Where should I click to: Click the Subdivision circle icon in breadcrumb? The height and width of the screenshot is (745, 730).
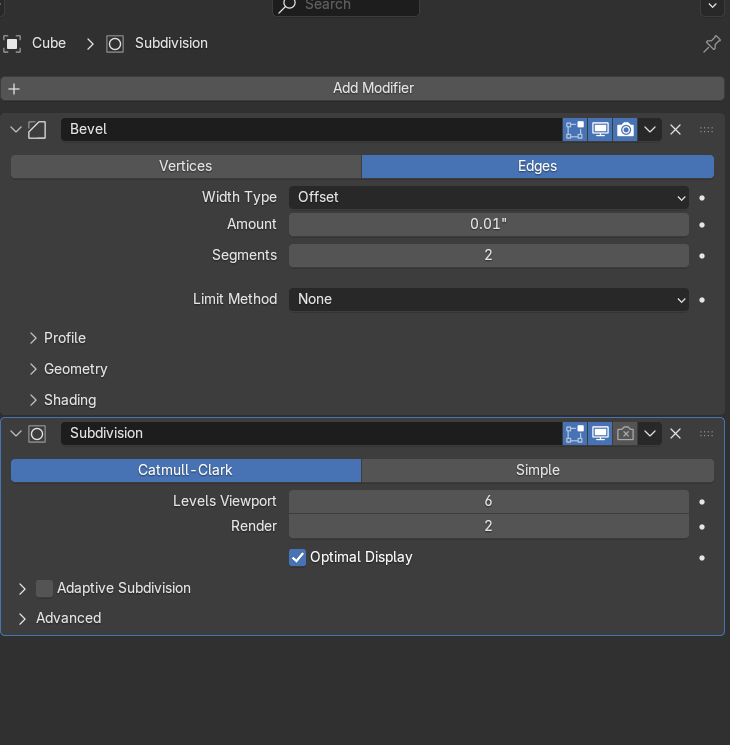point(115,44)
